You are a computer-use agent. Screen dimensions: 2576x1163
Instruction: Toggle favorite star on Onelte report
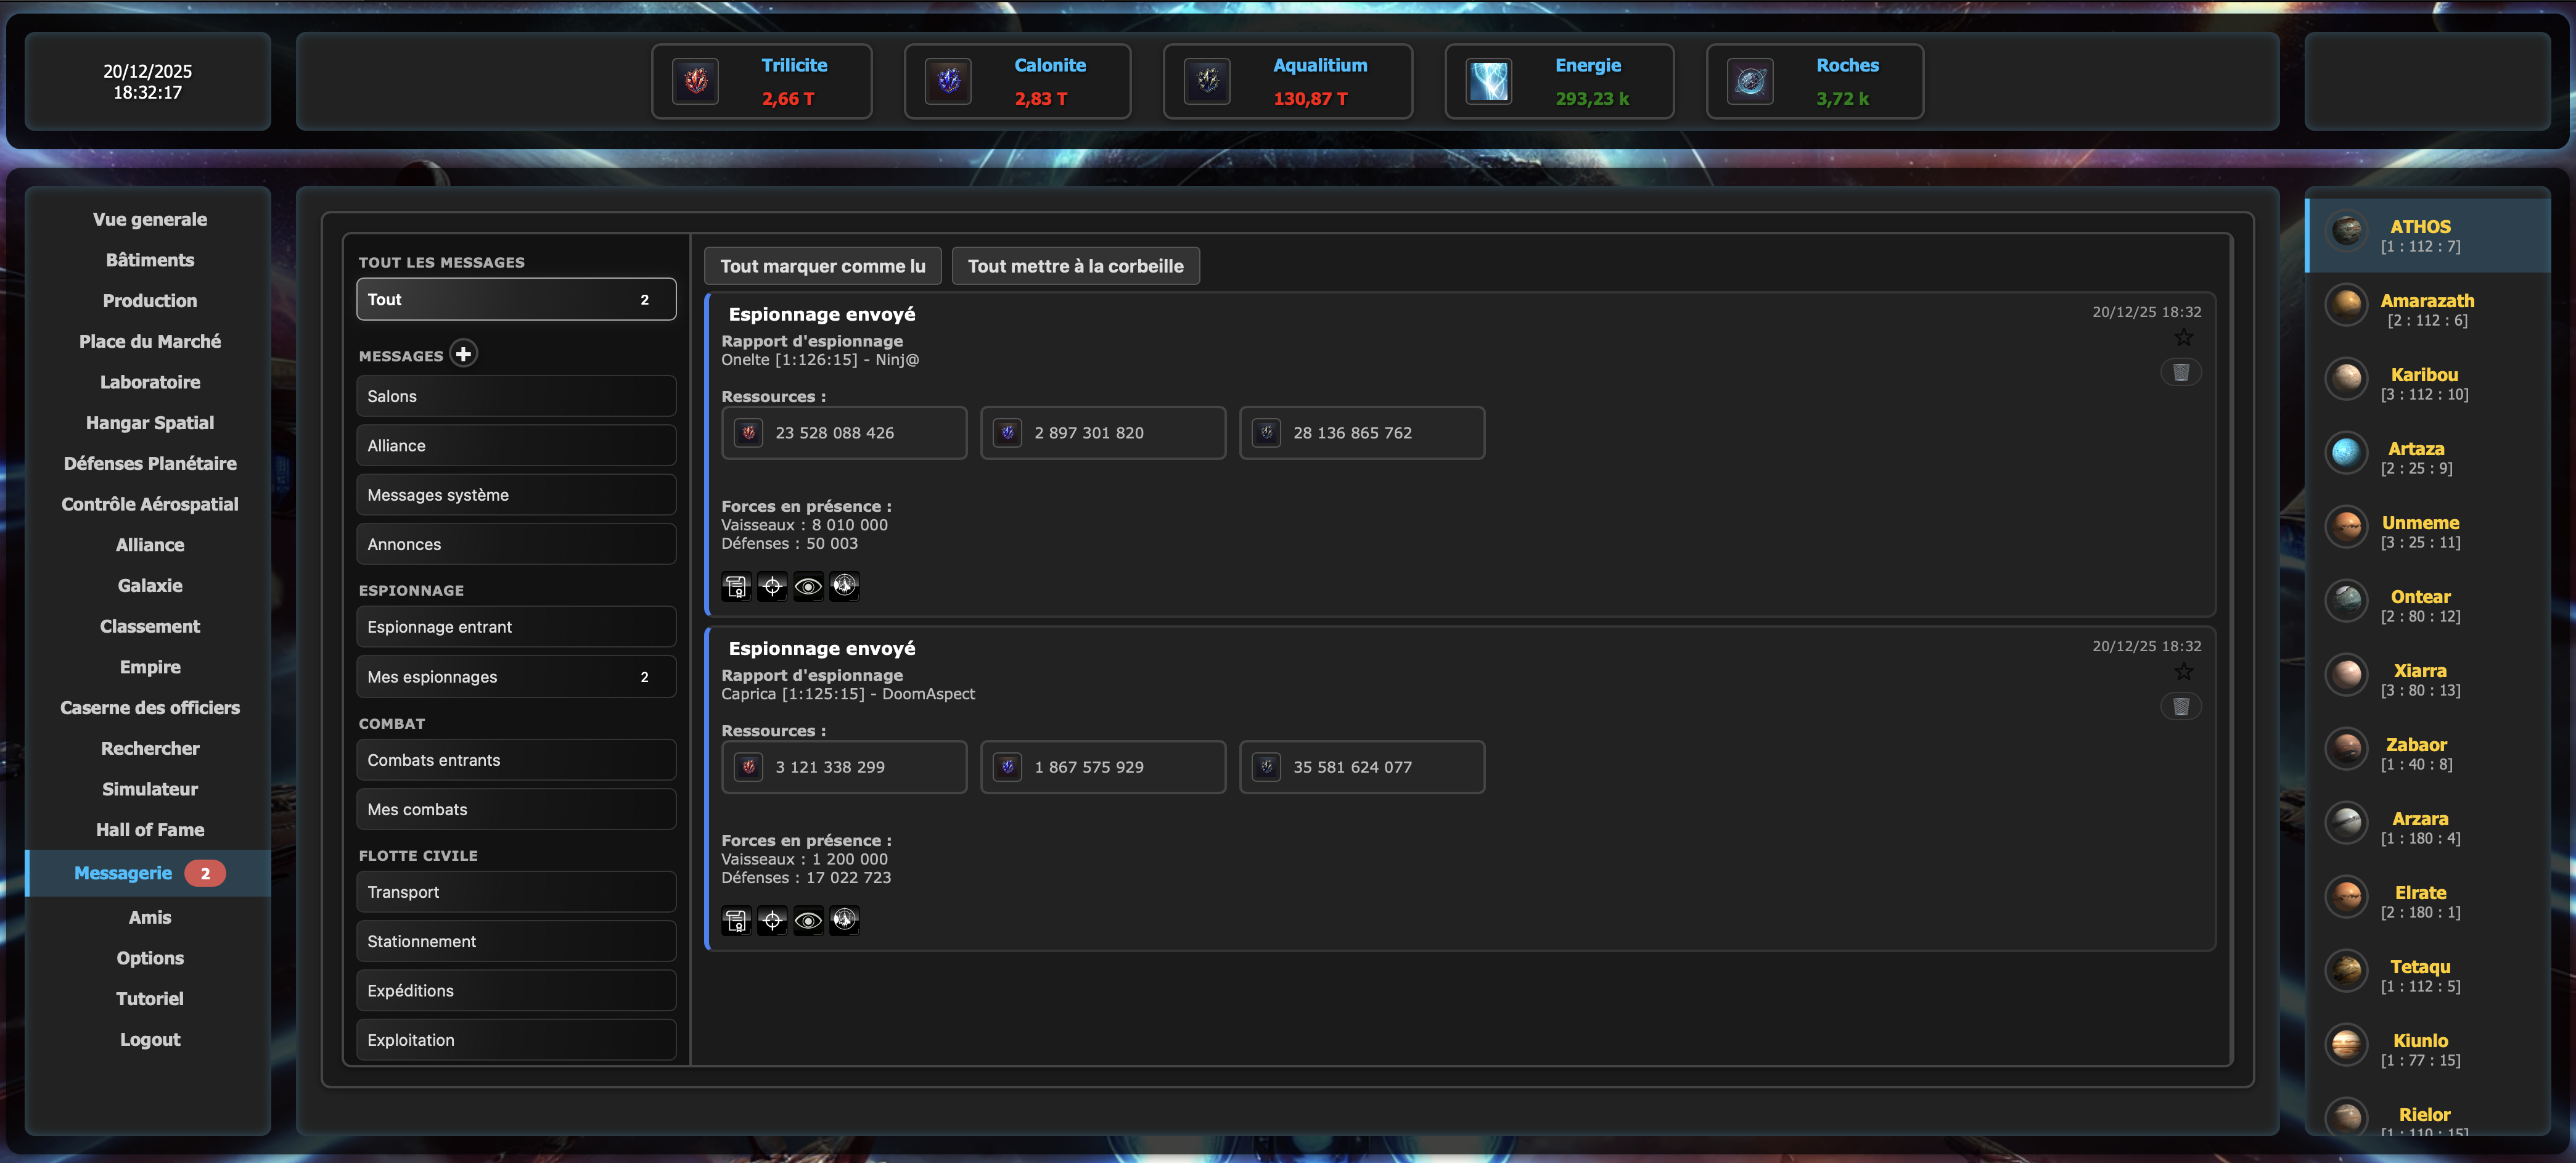(x=2184, y=338)
